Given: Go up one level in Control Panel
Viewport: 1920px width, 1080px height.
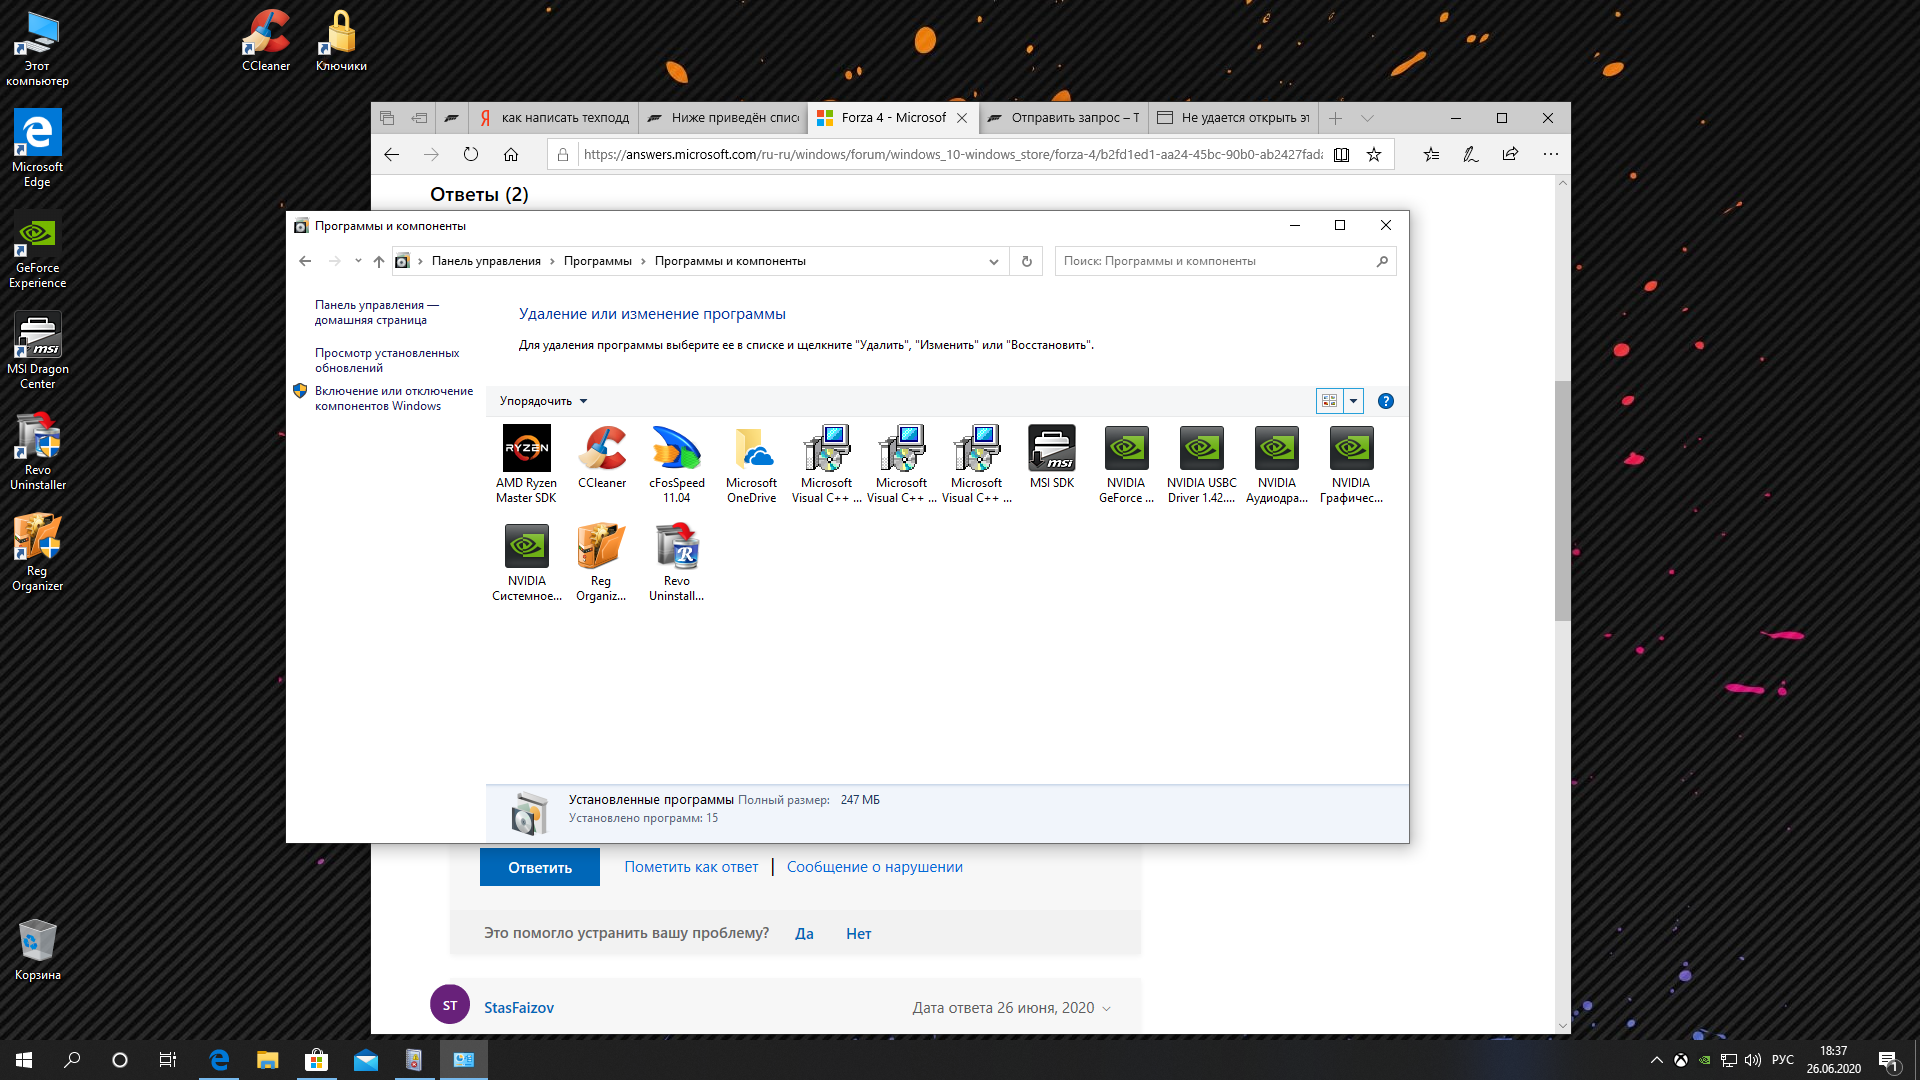Looking at the screenshot, I should (x=378, y=261).
